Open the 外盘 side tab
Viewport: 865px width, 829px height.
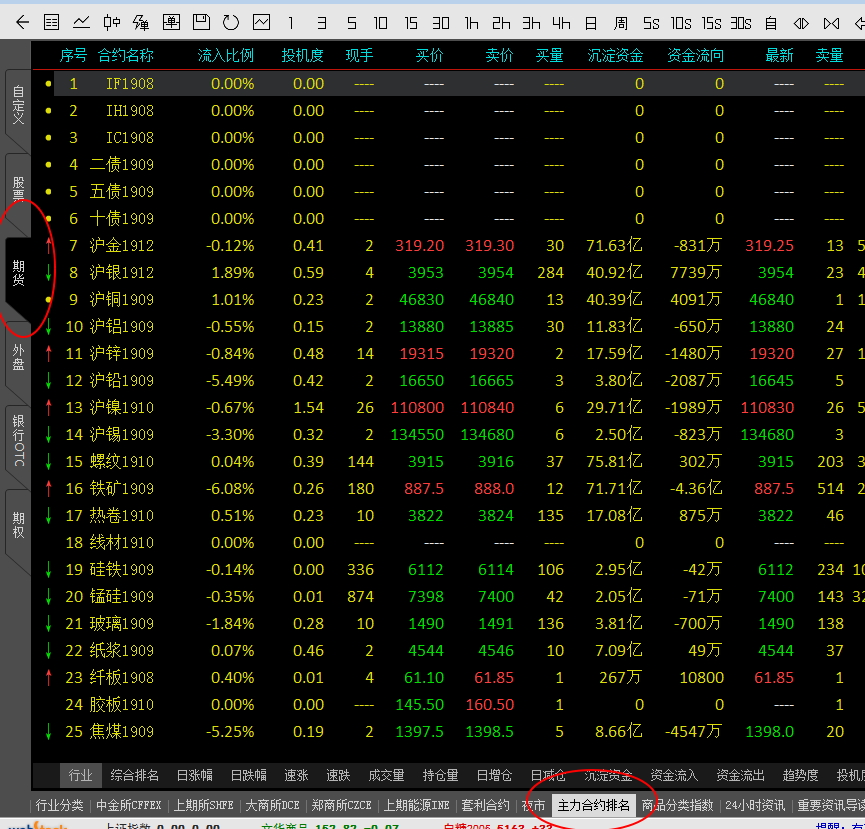pos(19,357)
